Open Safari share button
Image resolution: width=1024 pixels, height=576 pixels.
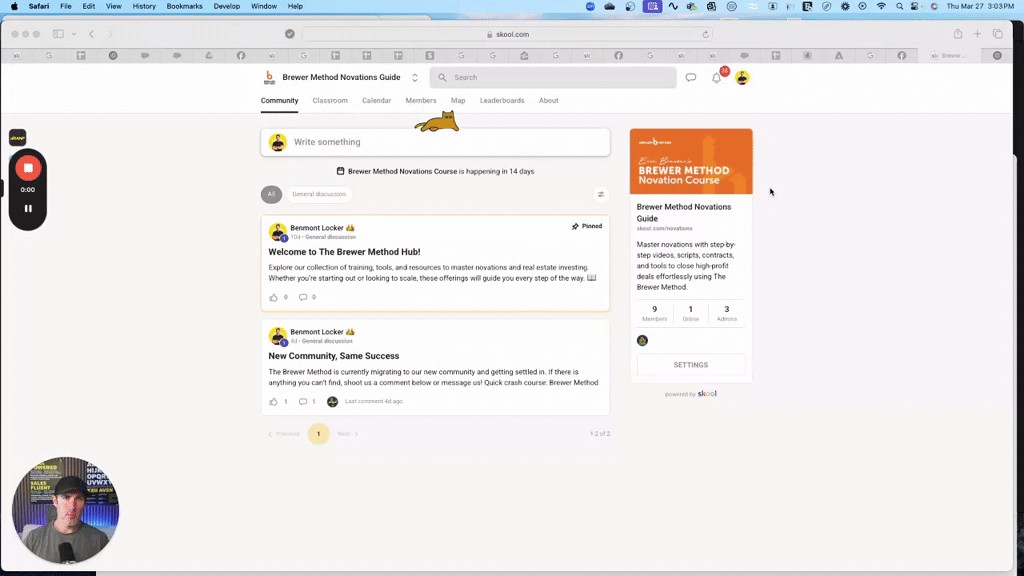957,34
